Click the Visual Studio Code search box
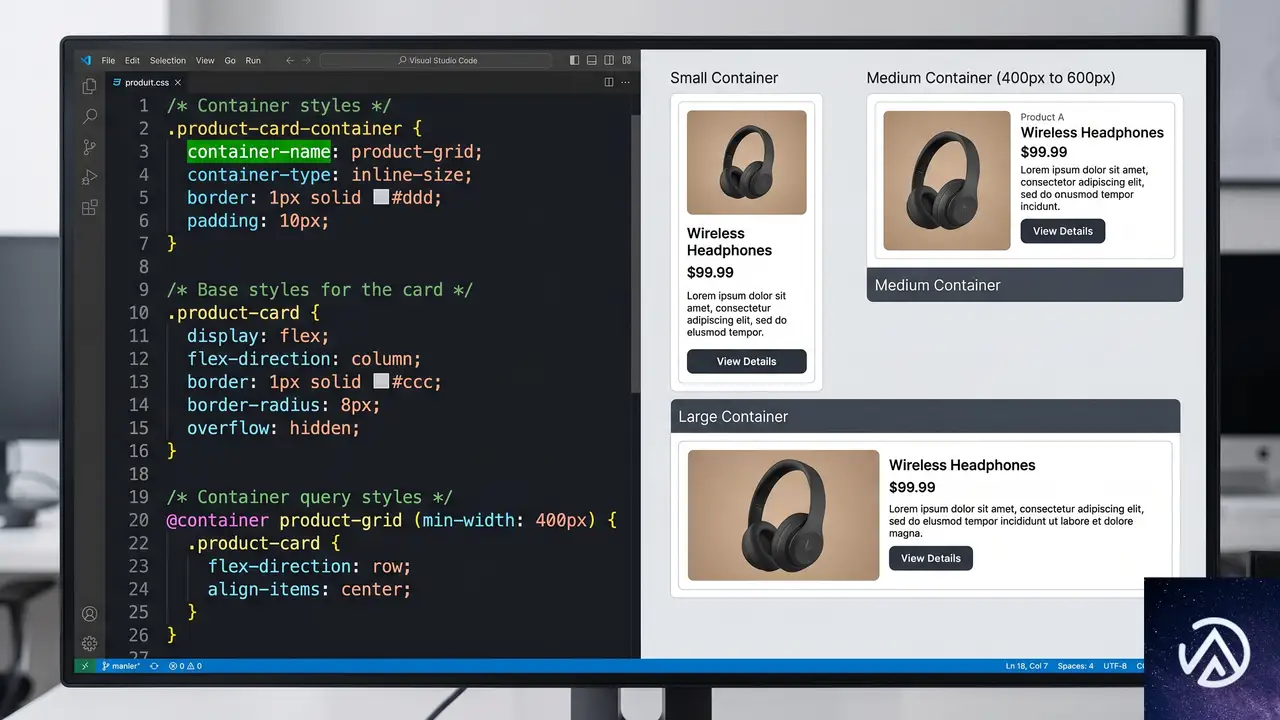 pyautogui.click(x=436, y=60)
